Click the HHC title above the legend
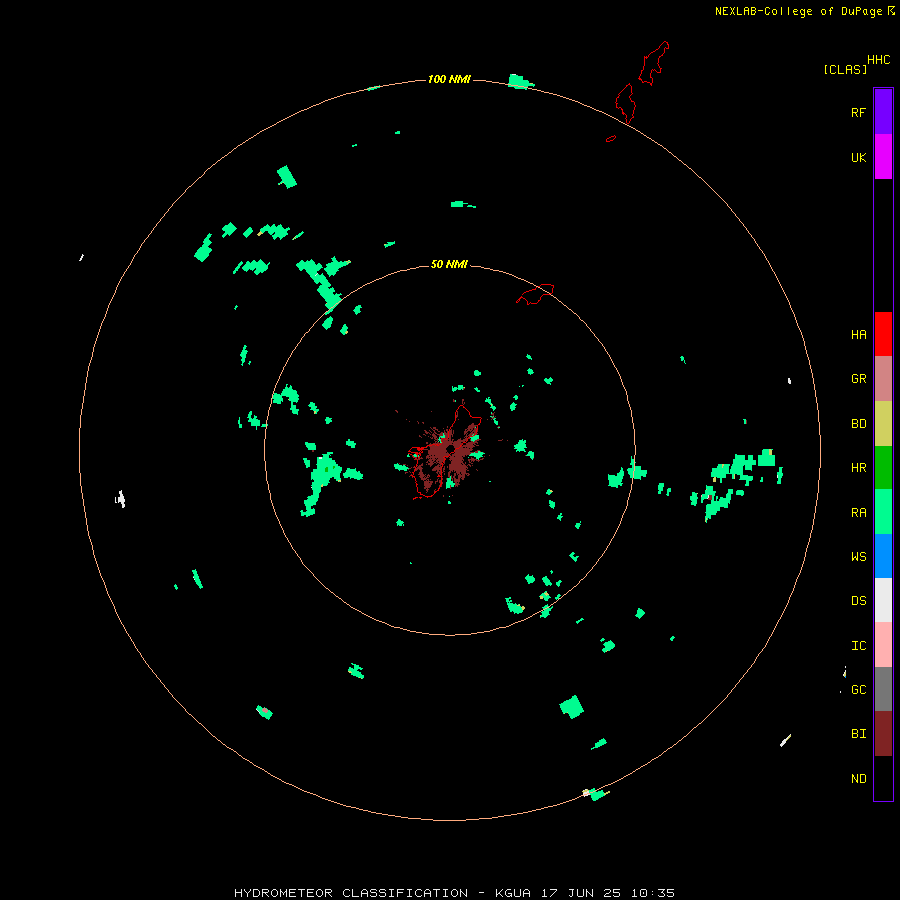900x900 pixels. (x=878, y=60)
